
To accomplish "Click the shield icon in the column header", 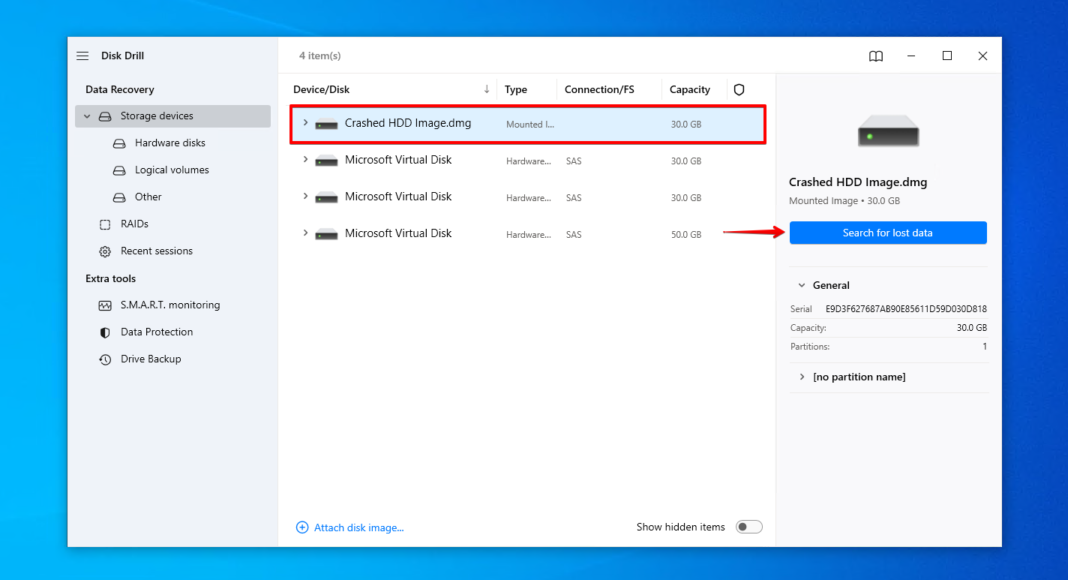I will tap(739, 89).
